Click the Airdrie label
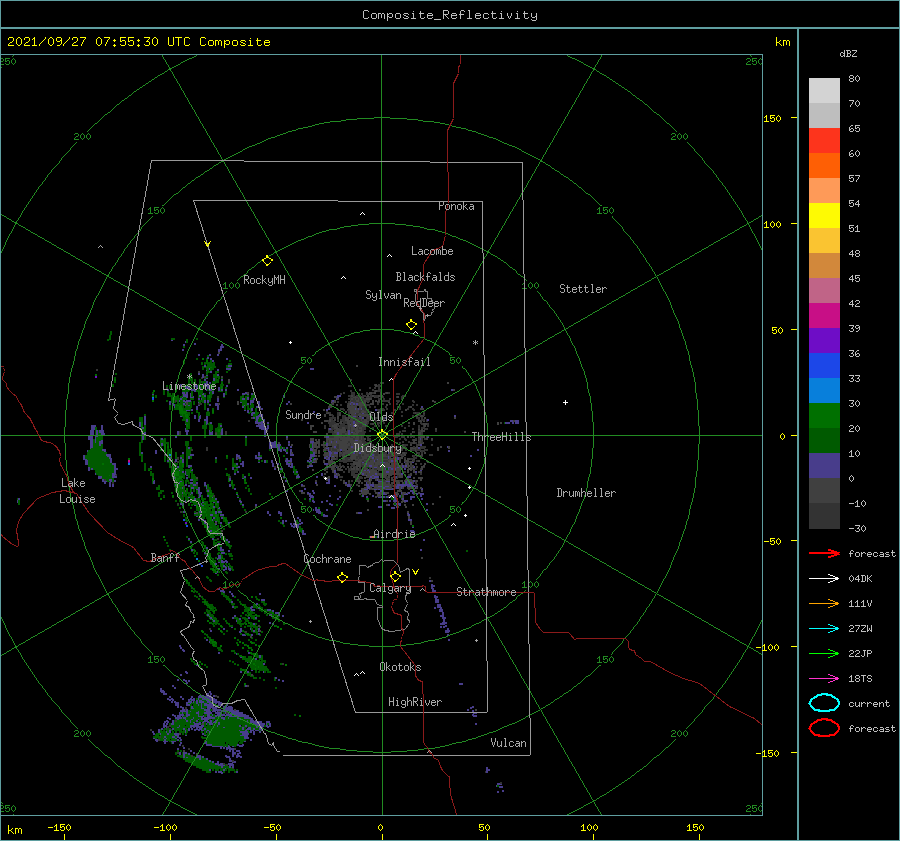 [394, 534]
